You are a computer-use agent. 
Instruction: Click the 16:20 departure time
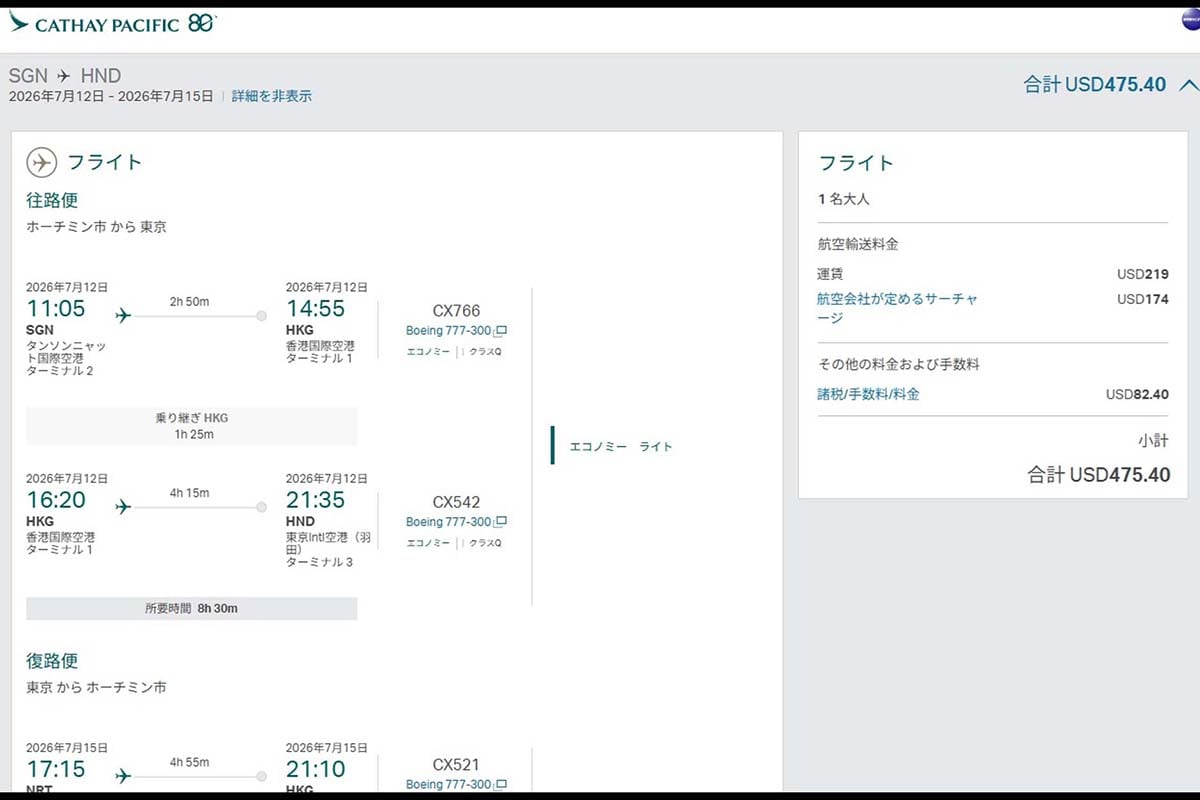point(56,499)
